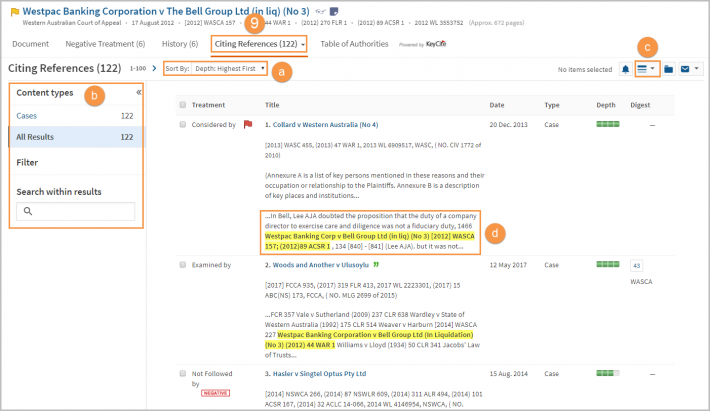
Task: Select All Results in sidebar
Action: 76,137
